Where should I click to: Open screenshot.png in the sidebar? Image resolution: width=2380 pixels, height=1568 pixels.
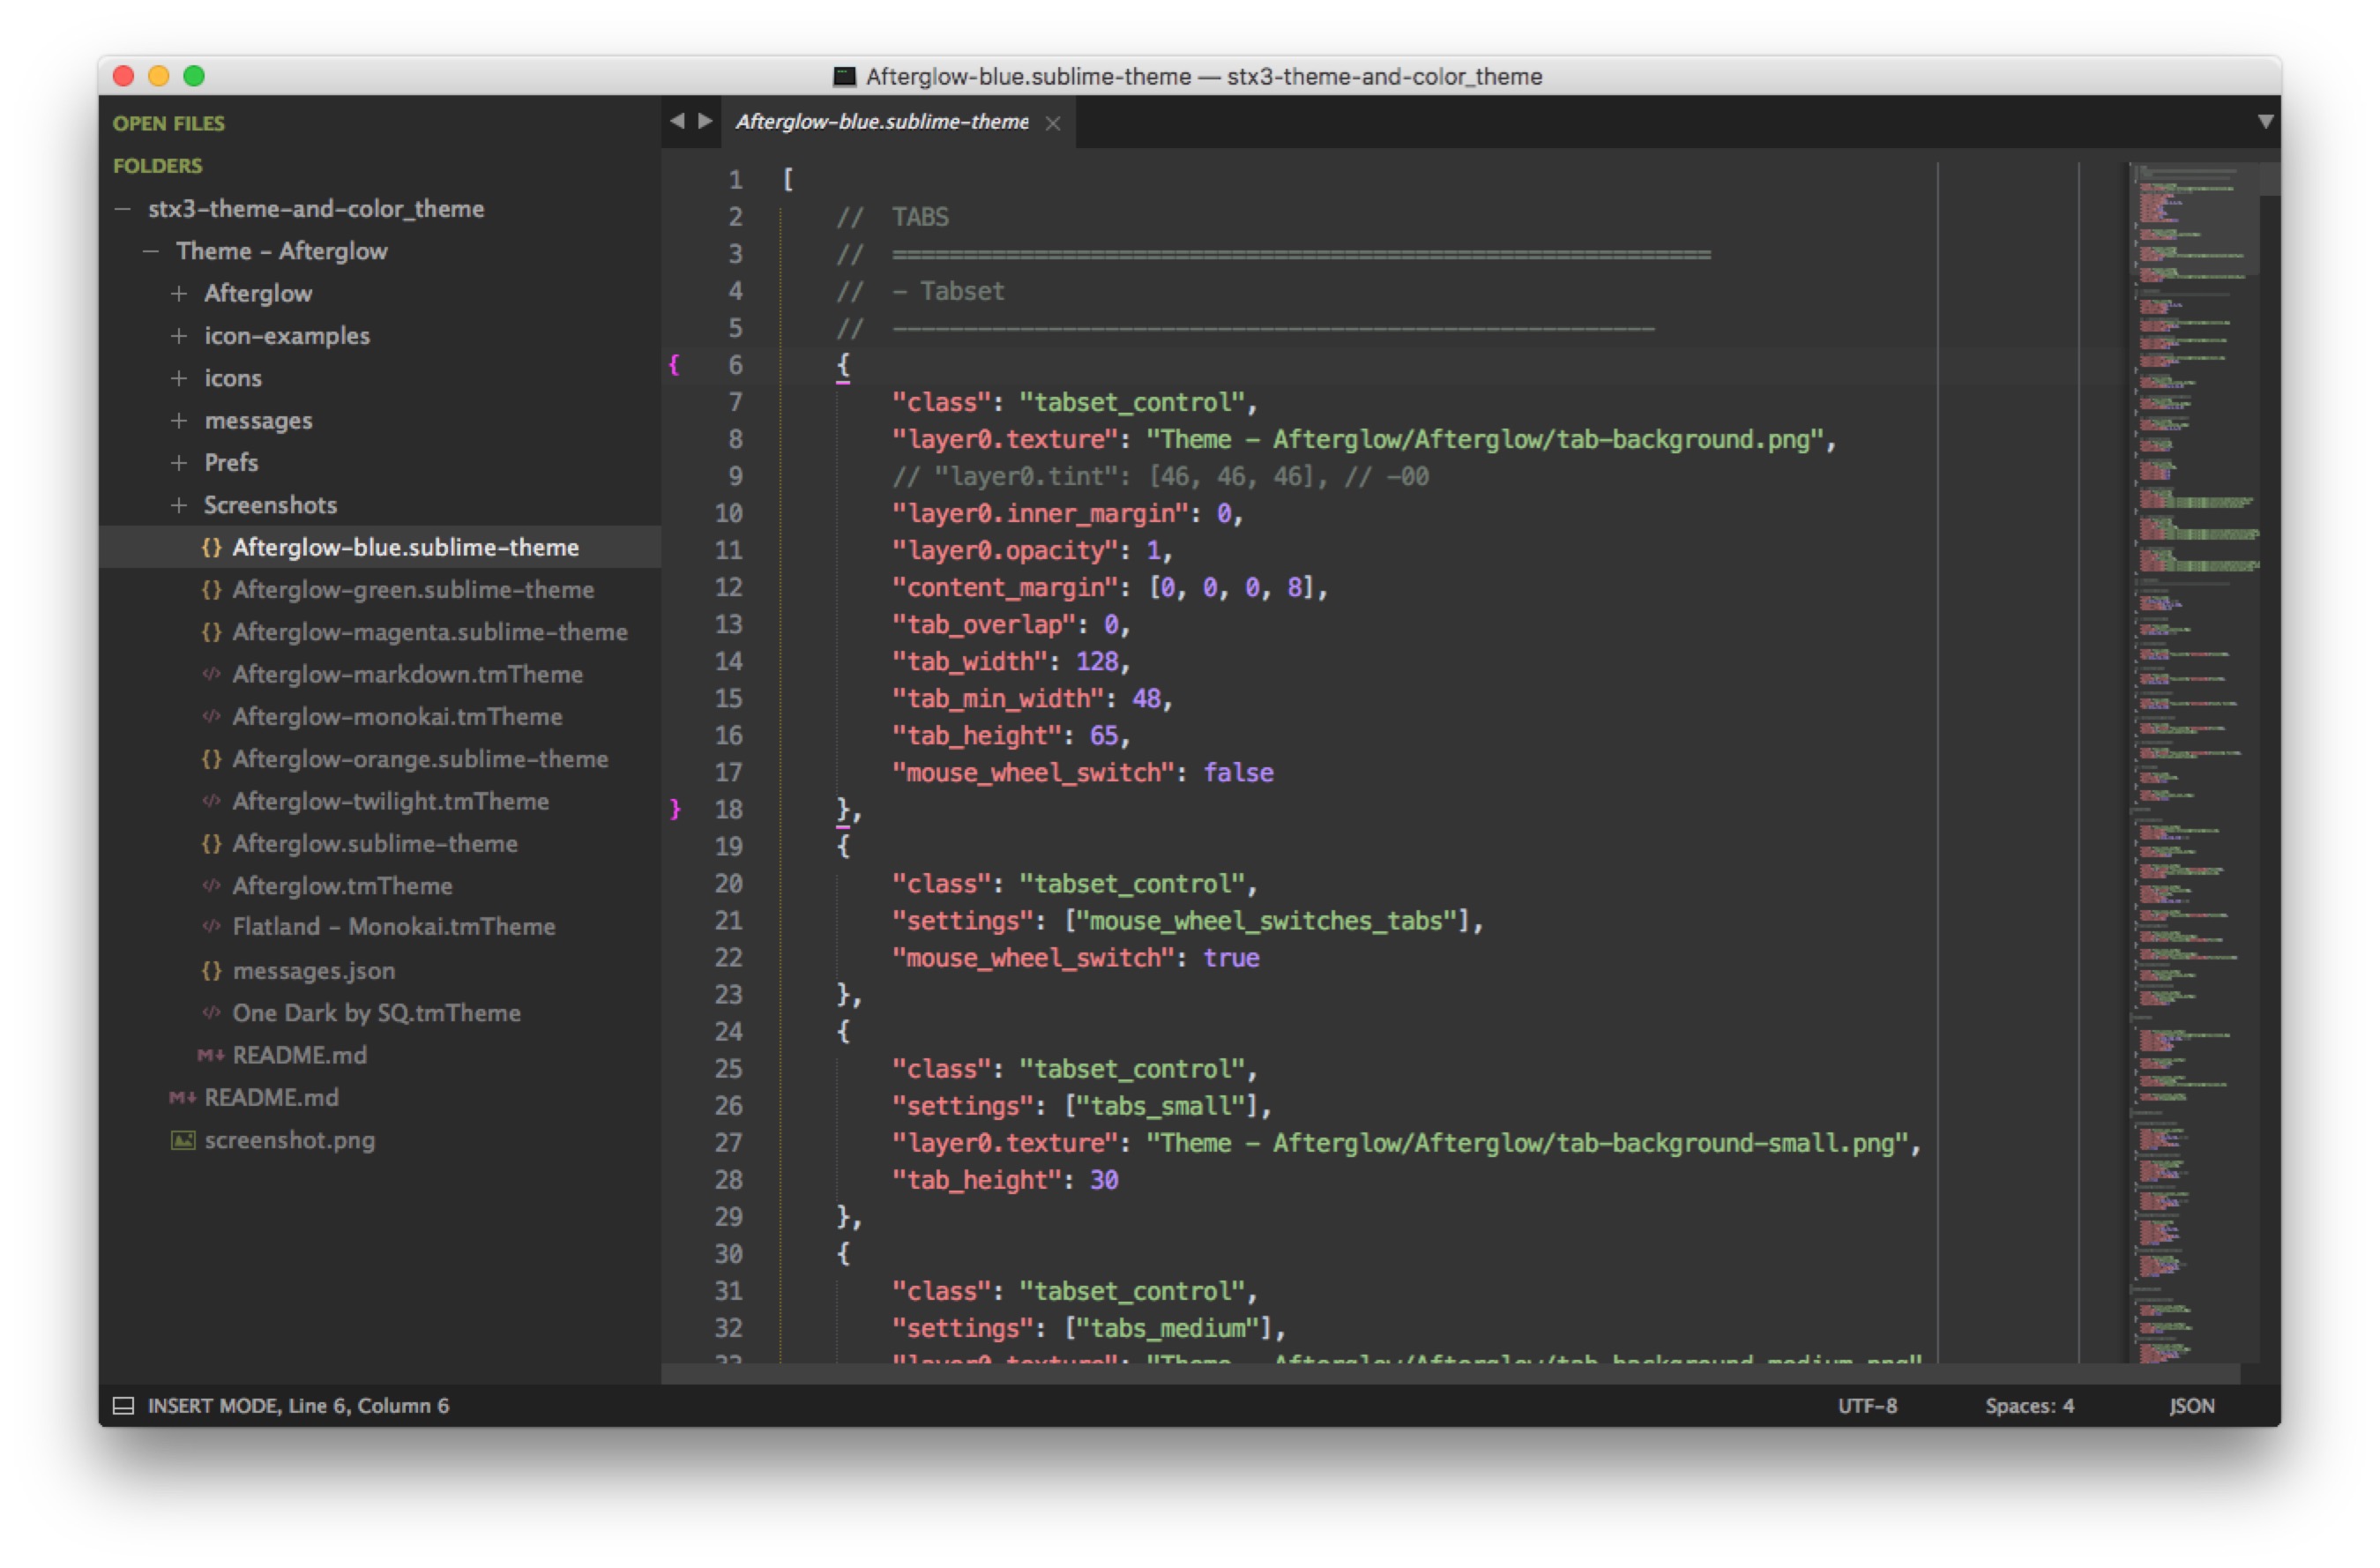click(289, 1140)
